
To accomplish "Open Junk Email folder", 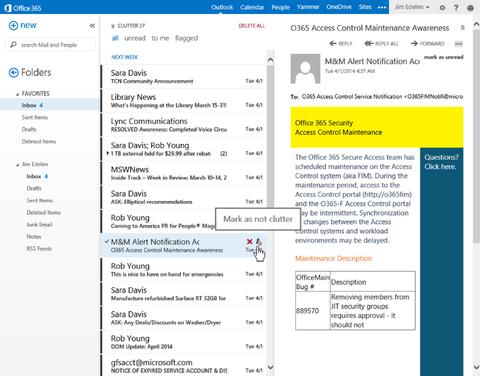I will pyautogui.click(x=39, y=224).
